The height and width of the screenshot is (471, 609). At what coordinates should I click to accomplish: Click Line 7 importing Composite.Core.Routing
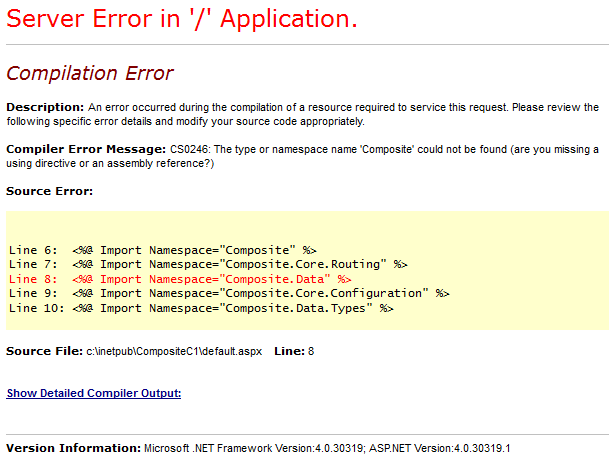click(208, 264)
